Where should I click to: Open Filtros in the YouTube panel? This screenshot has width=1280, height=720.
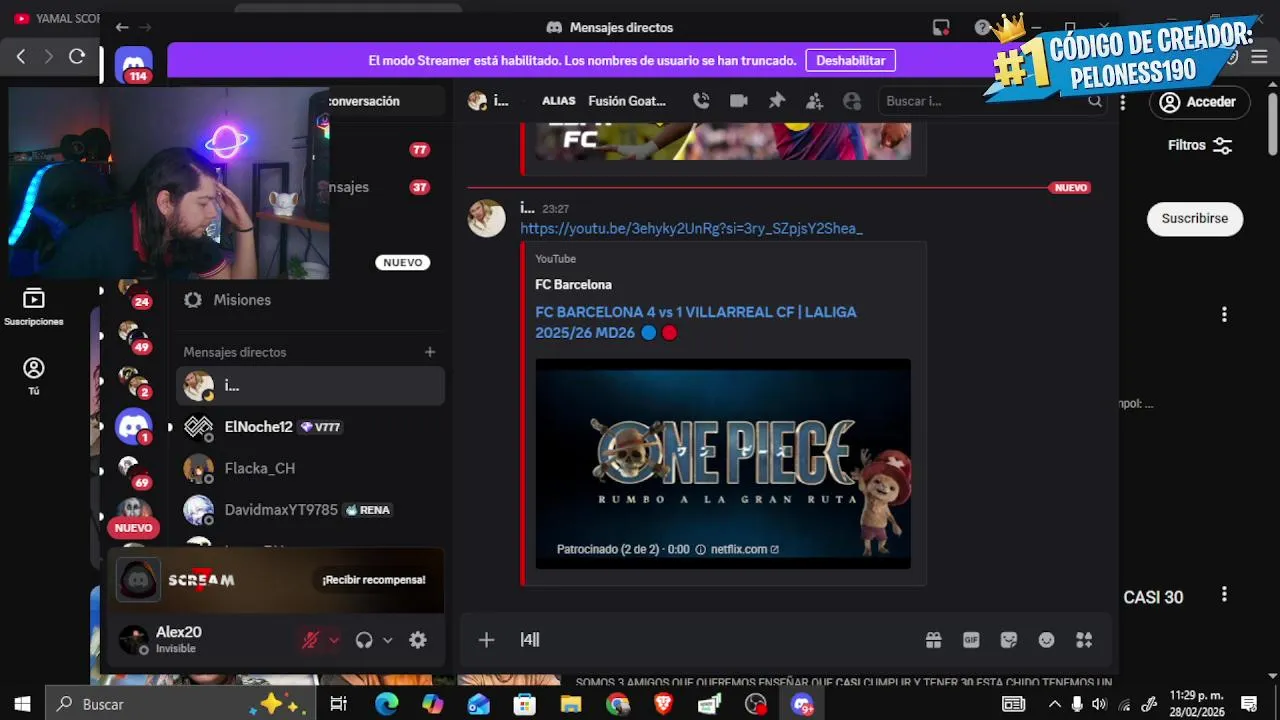pos(1200,146)
